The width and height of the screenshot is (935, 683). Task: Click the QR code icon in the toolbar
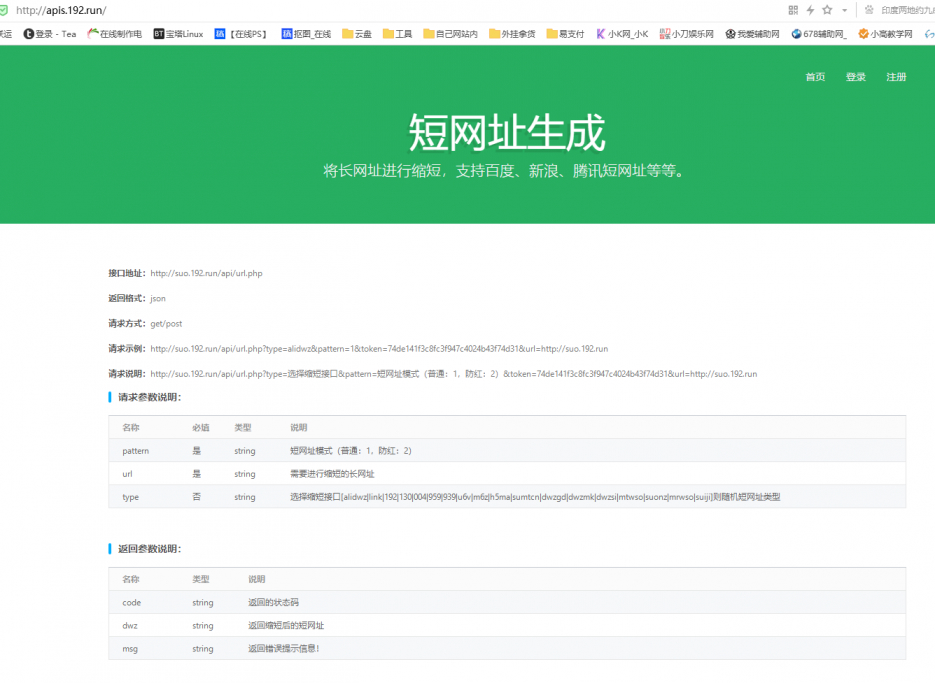pos(794,10)
